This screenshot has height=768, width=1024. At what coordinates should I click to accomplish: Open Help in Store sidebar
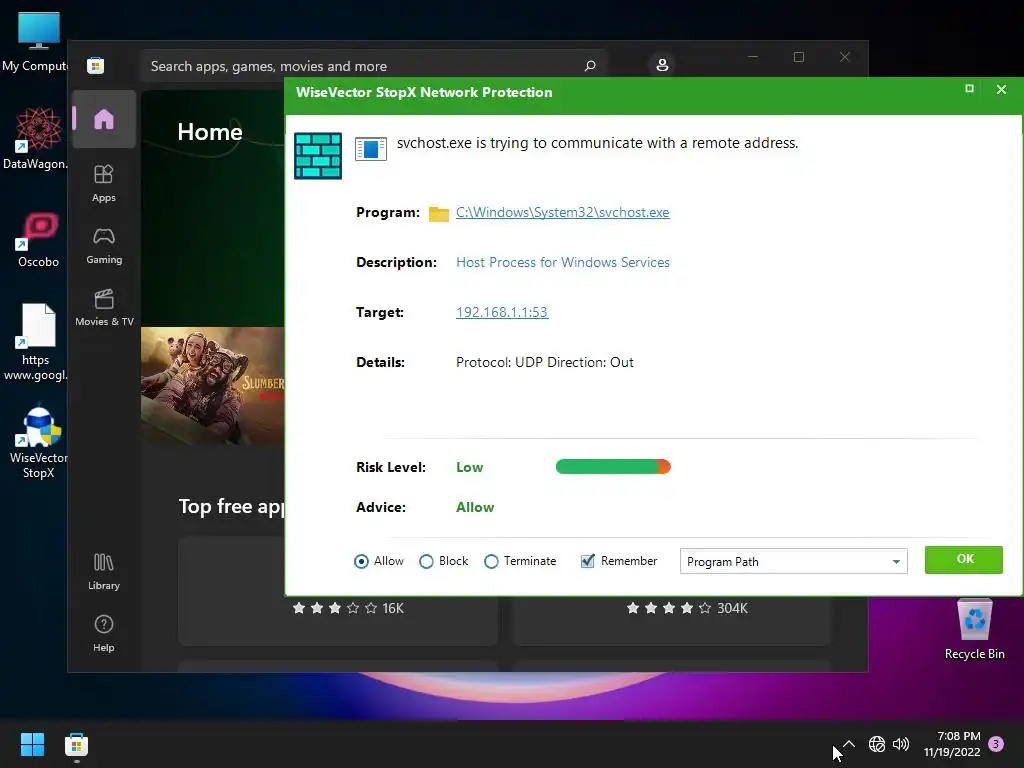[x=104, y=633]
